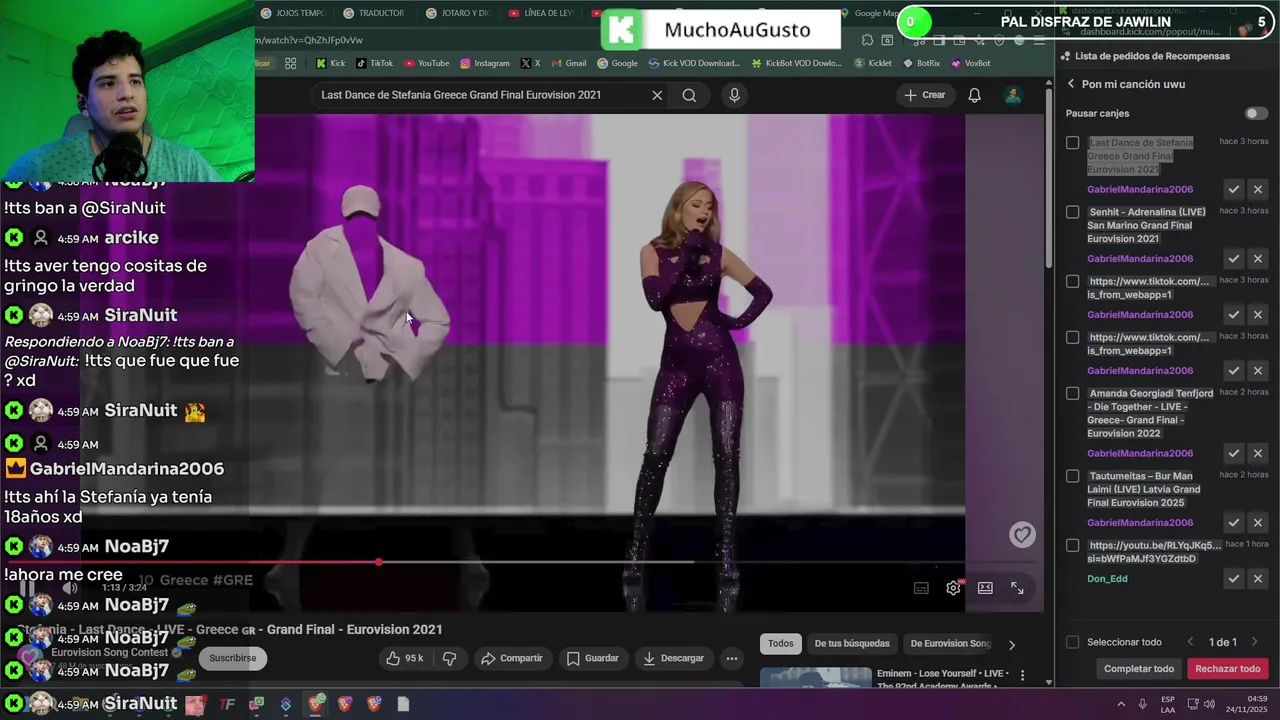The image size is (1280, 720).
Task: Approve the Tautumeitas Bur Man Laimi request
Action: 1234,523
